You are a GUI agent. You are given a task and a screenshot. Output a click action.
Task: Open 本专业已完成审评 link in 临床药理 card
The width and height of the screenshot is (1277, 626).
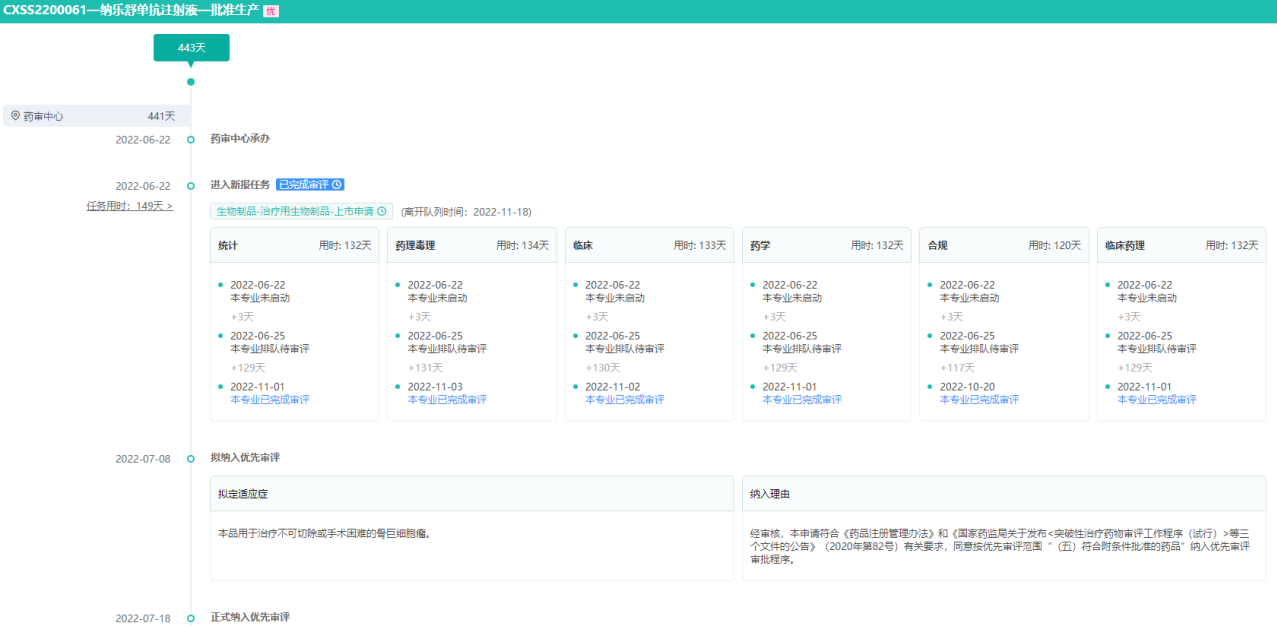pyautogui.click(x=1157, y=400)
